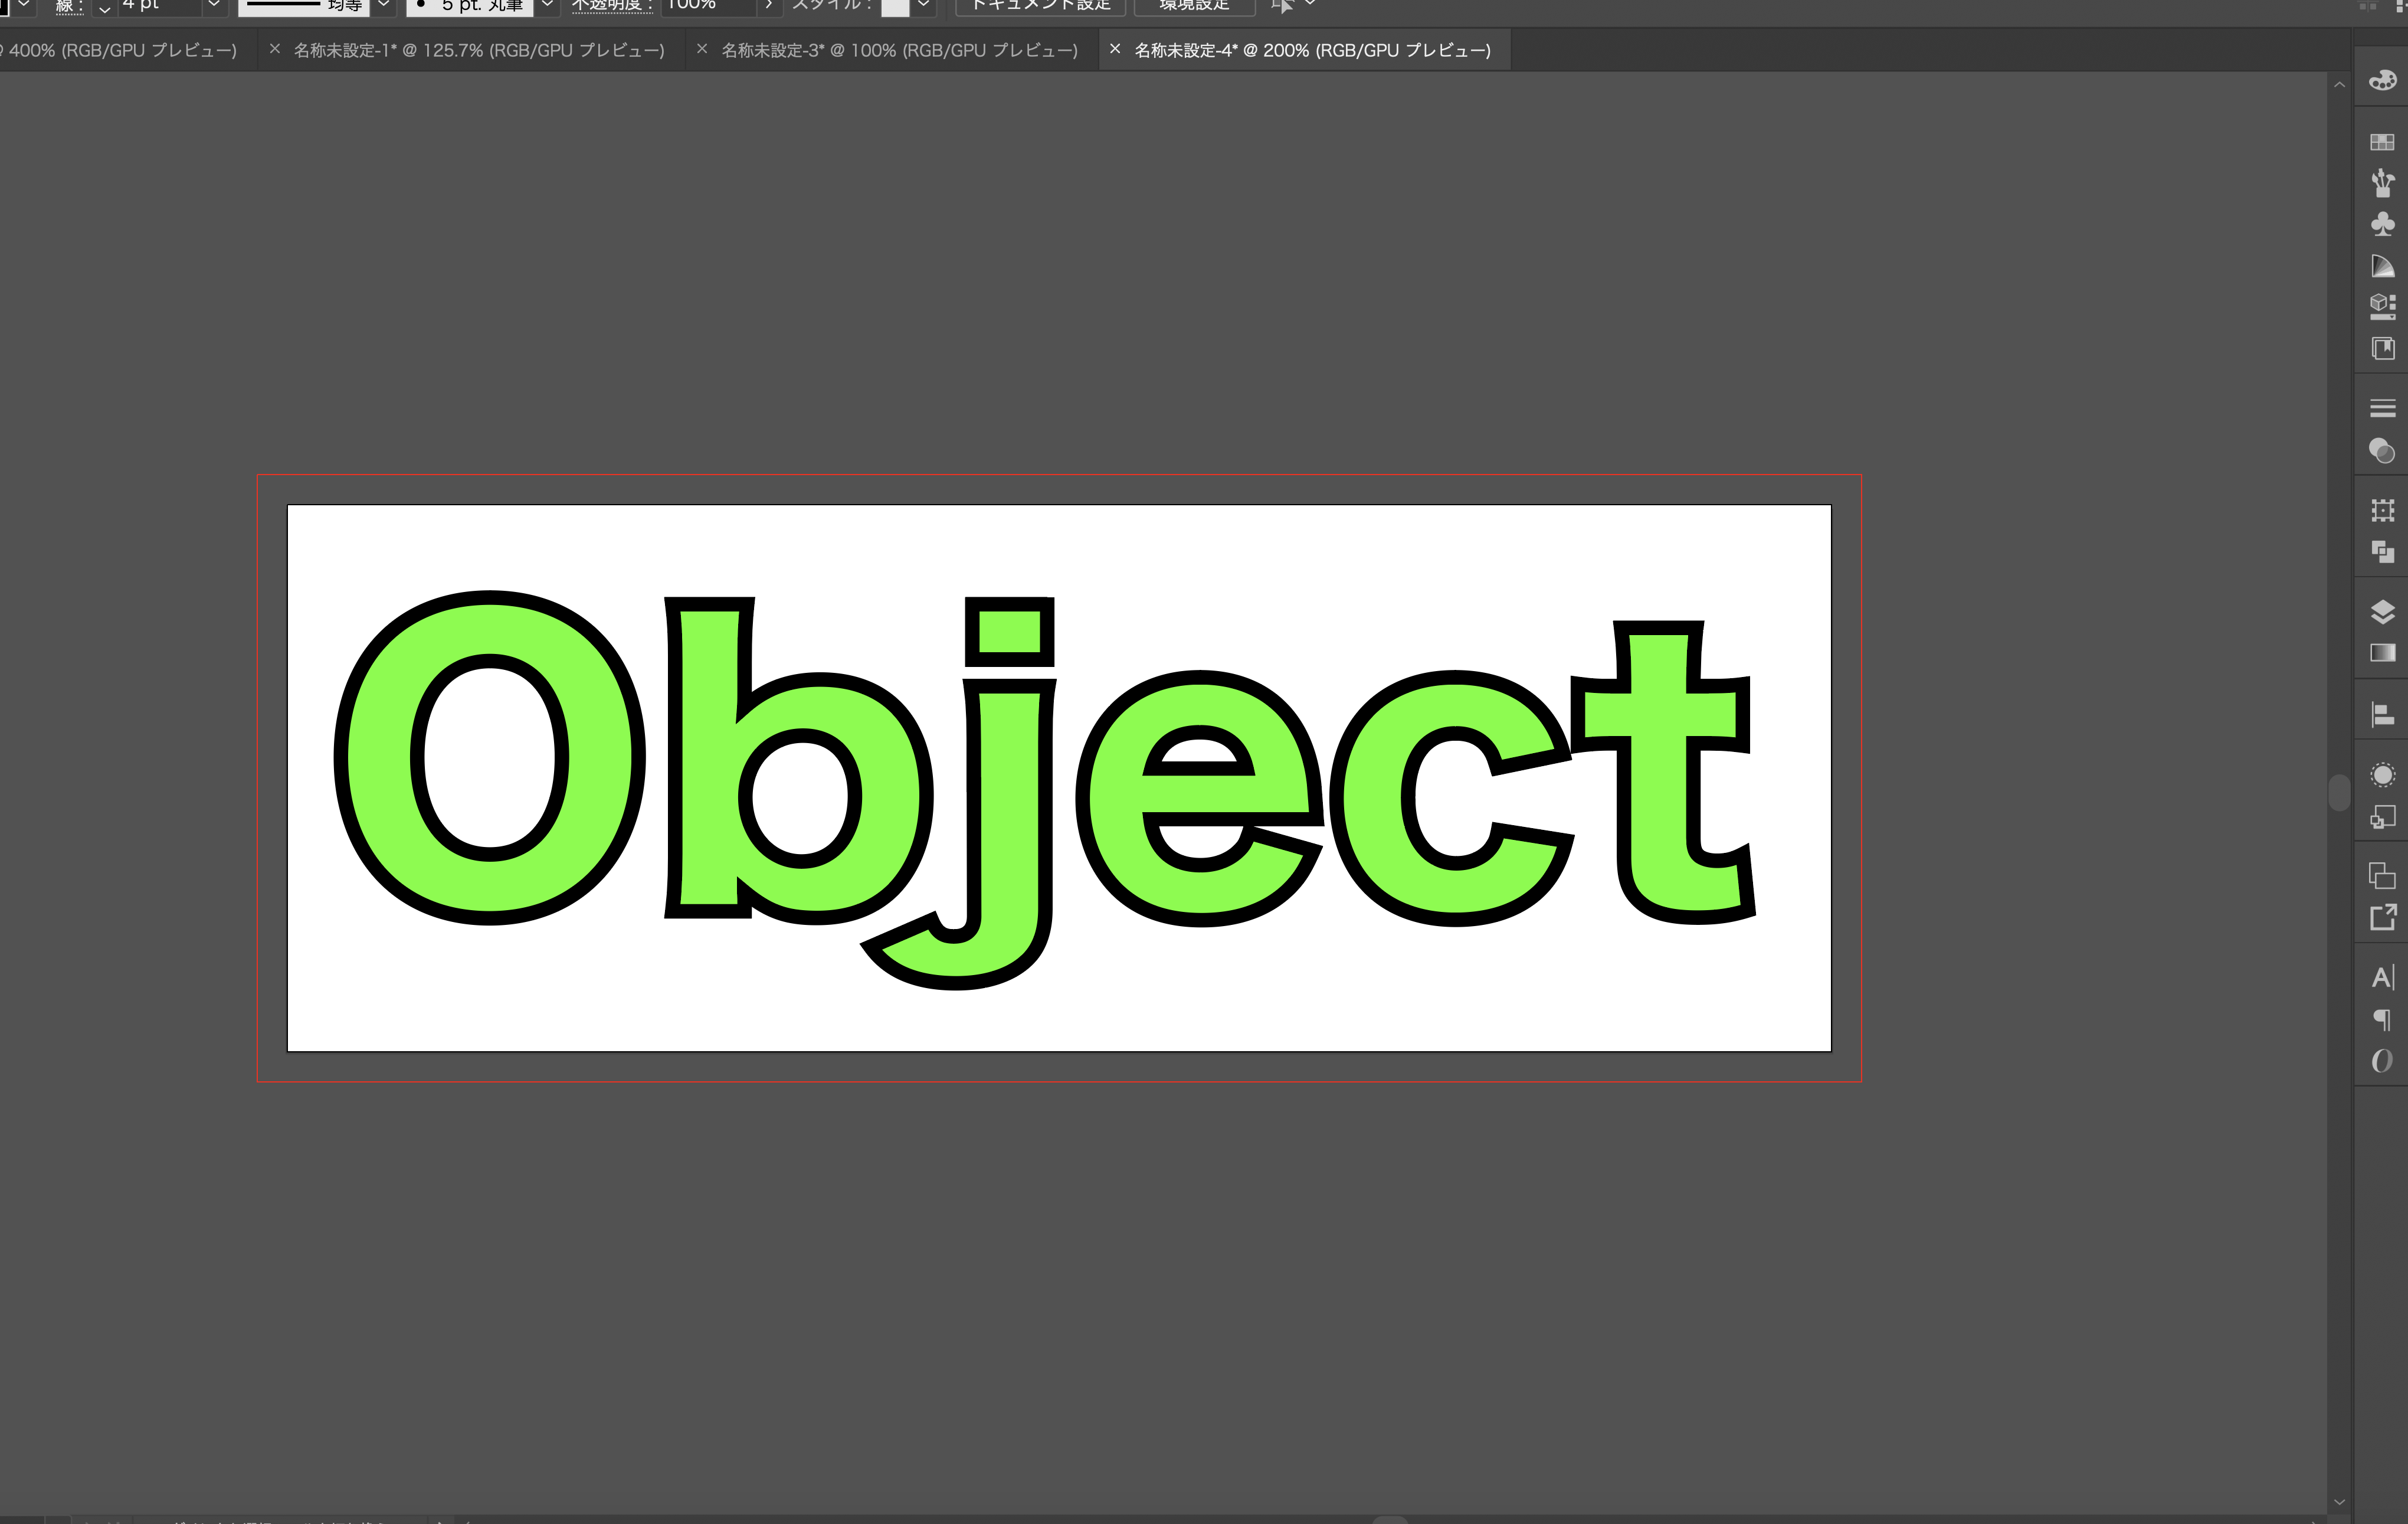Click the 環境設定 button

(1194, 6)
